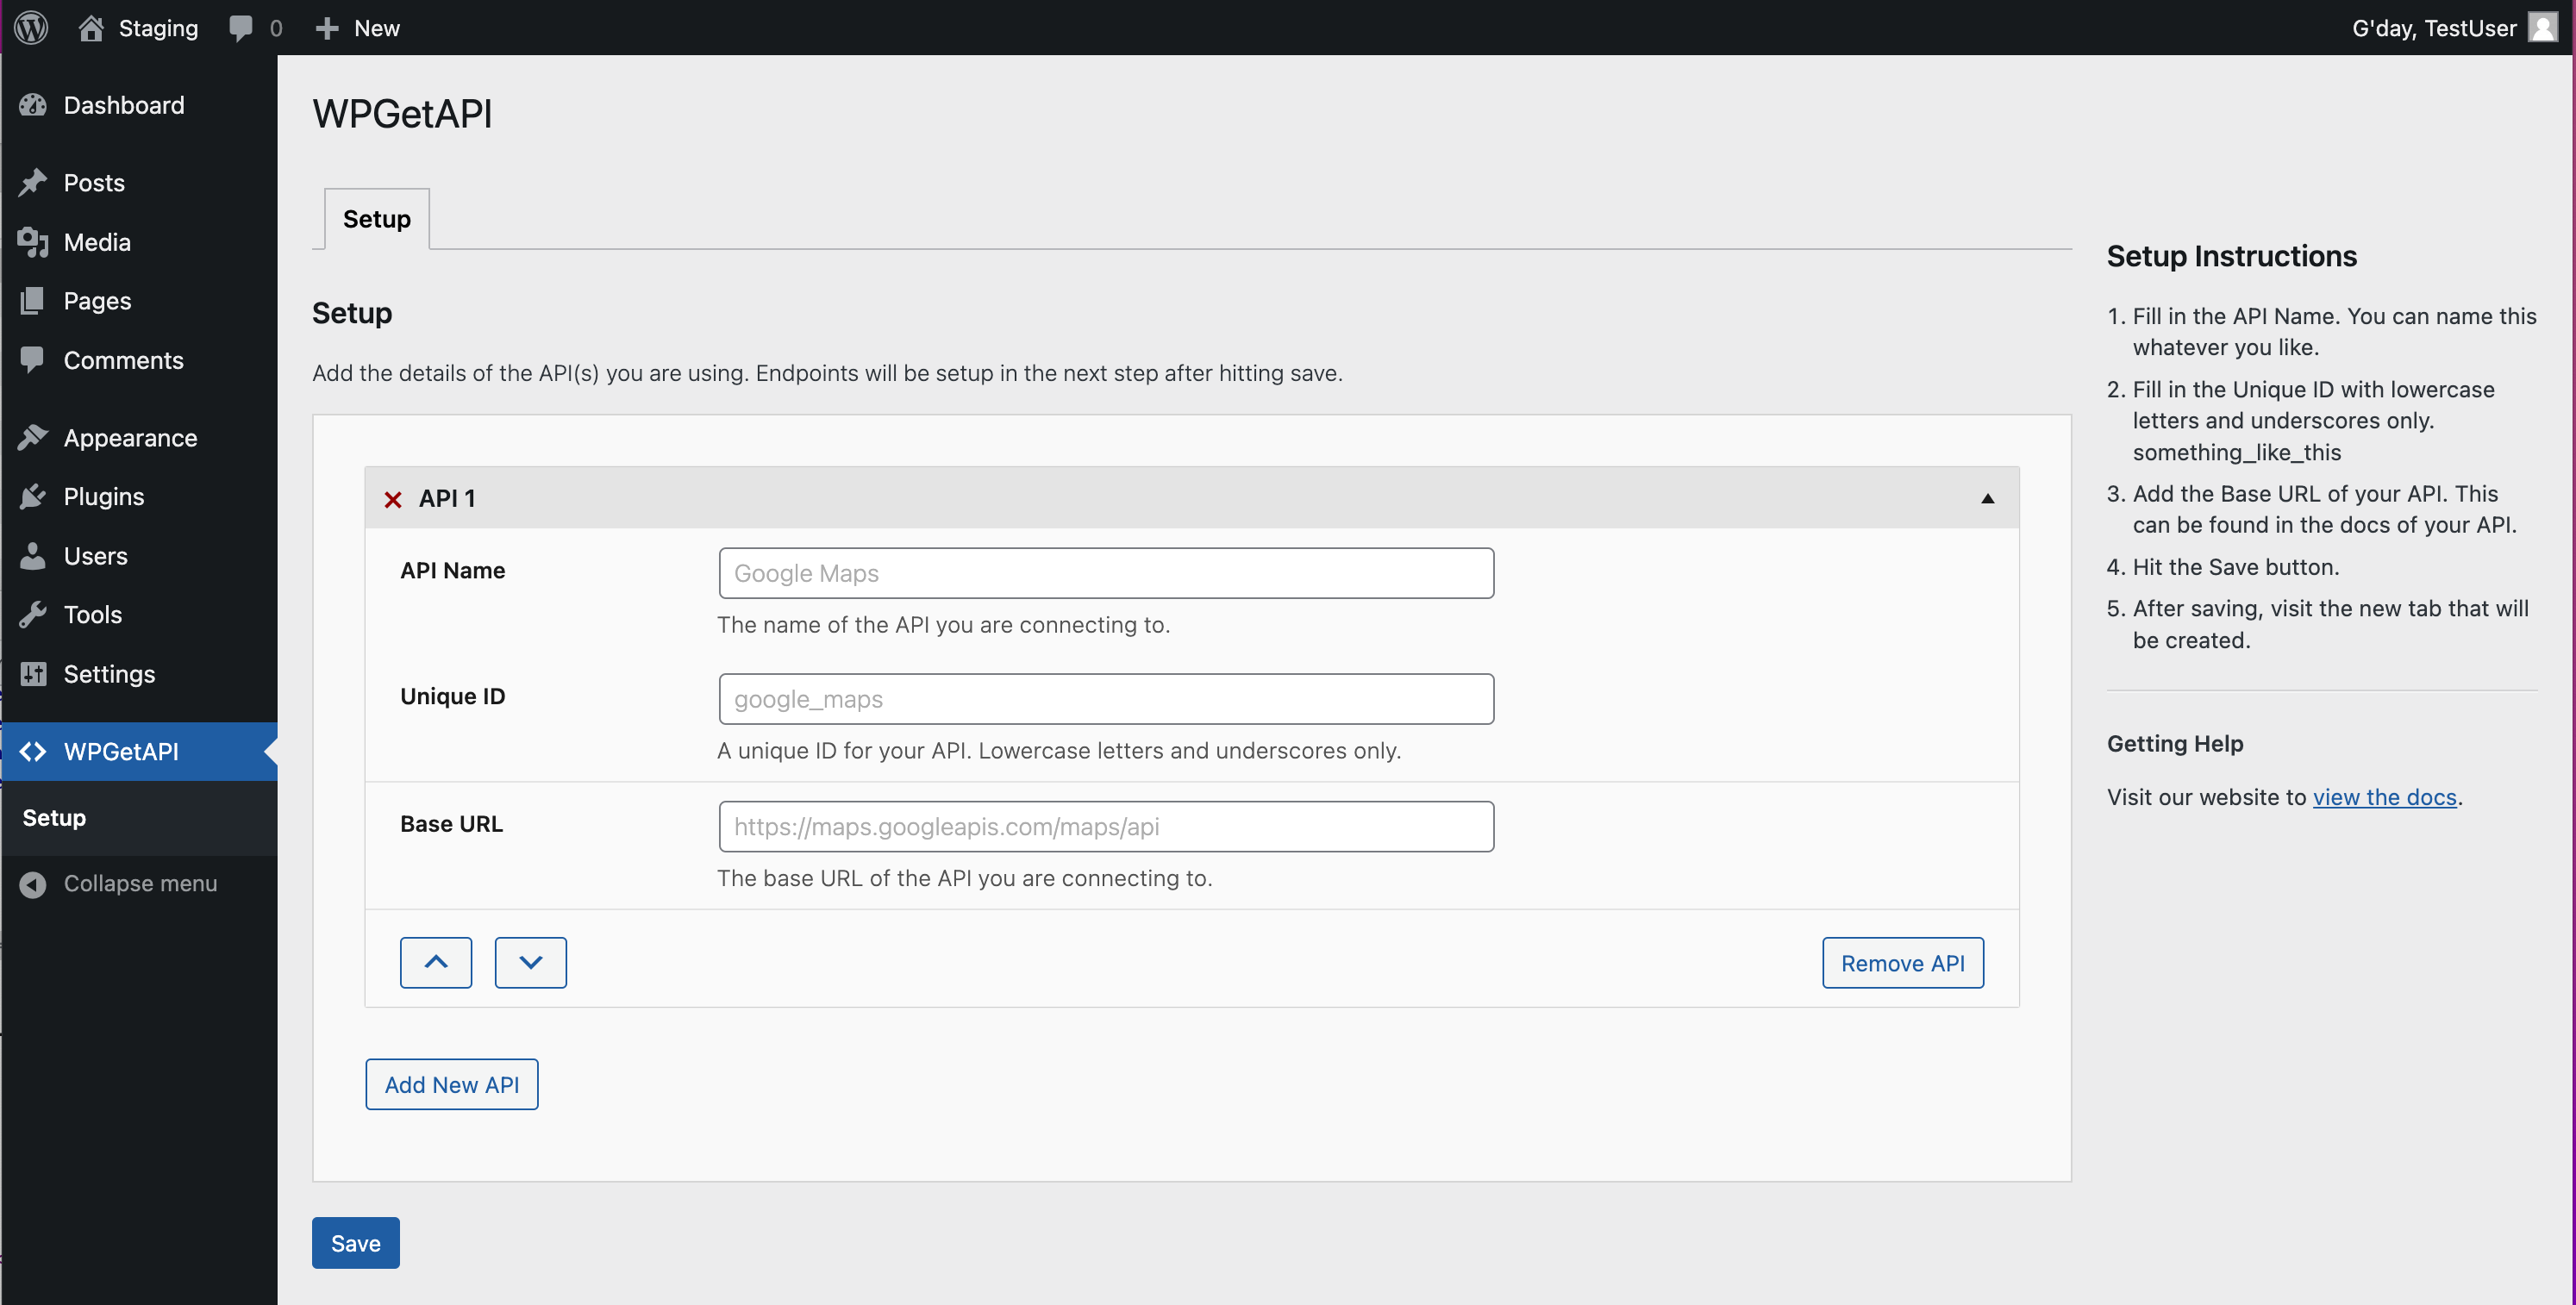Open the Staging site home icon
This screenshot has width=2576, height=1305.
pos(91,28)
